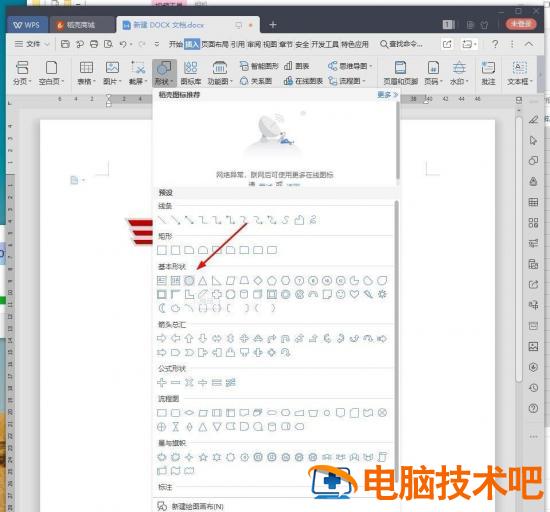Expand the 页码 page number dropdown
The width and height of the screenshot is (550, 512).
click(433, 73)
